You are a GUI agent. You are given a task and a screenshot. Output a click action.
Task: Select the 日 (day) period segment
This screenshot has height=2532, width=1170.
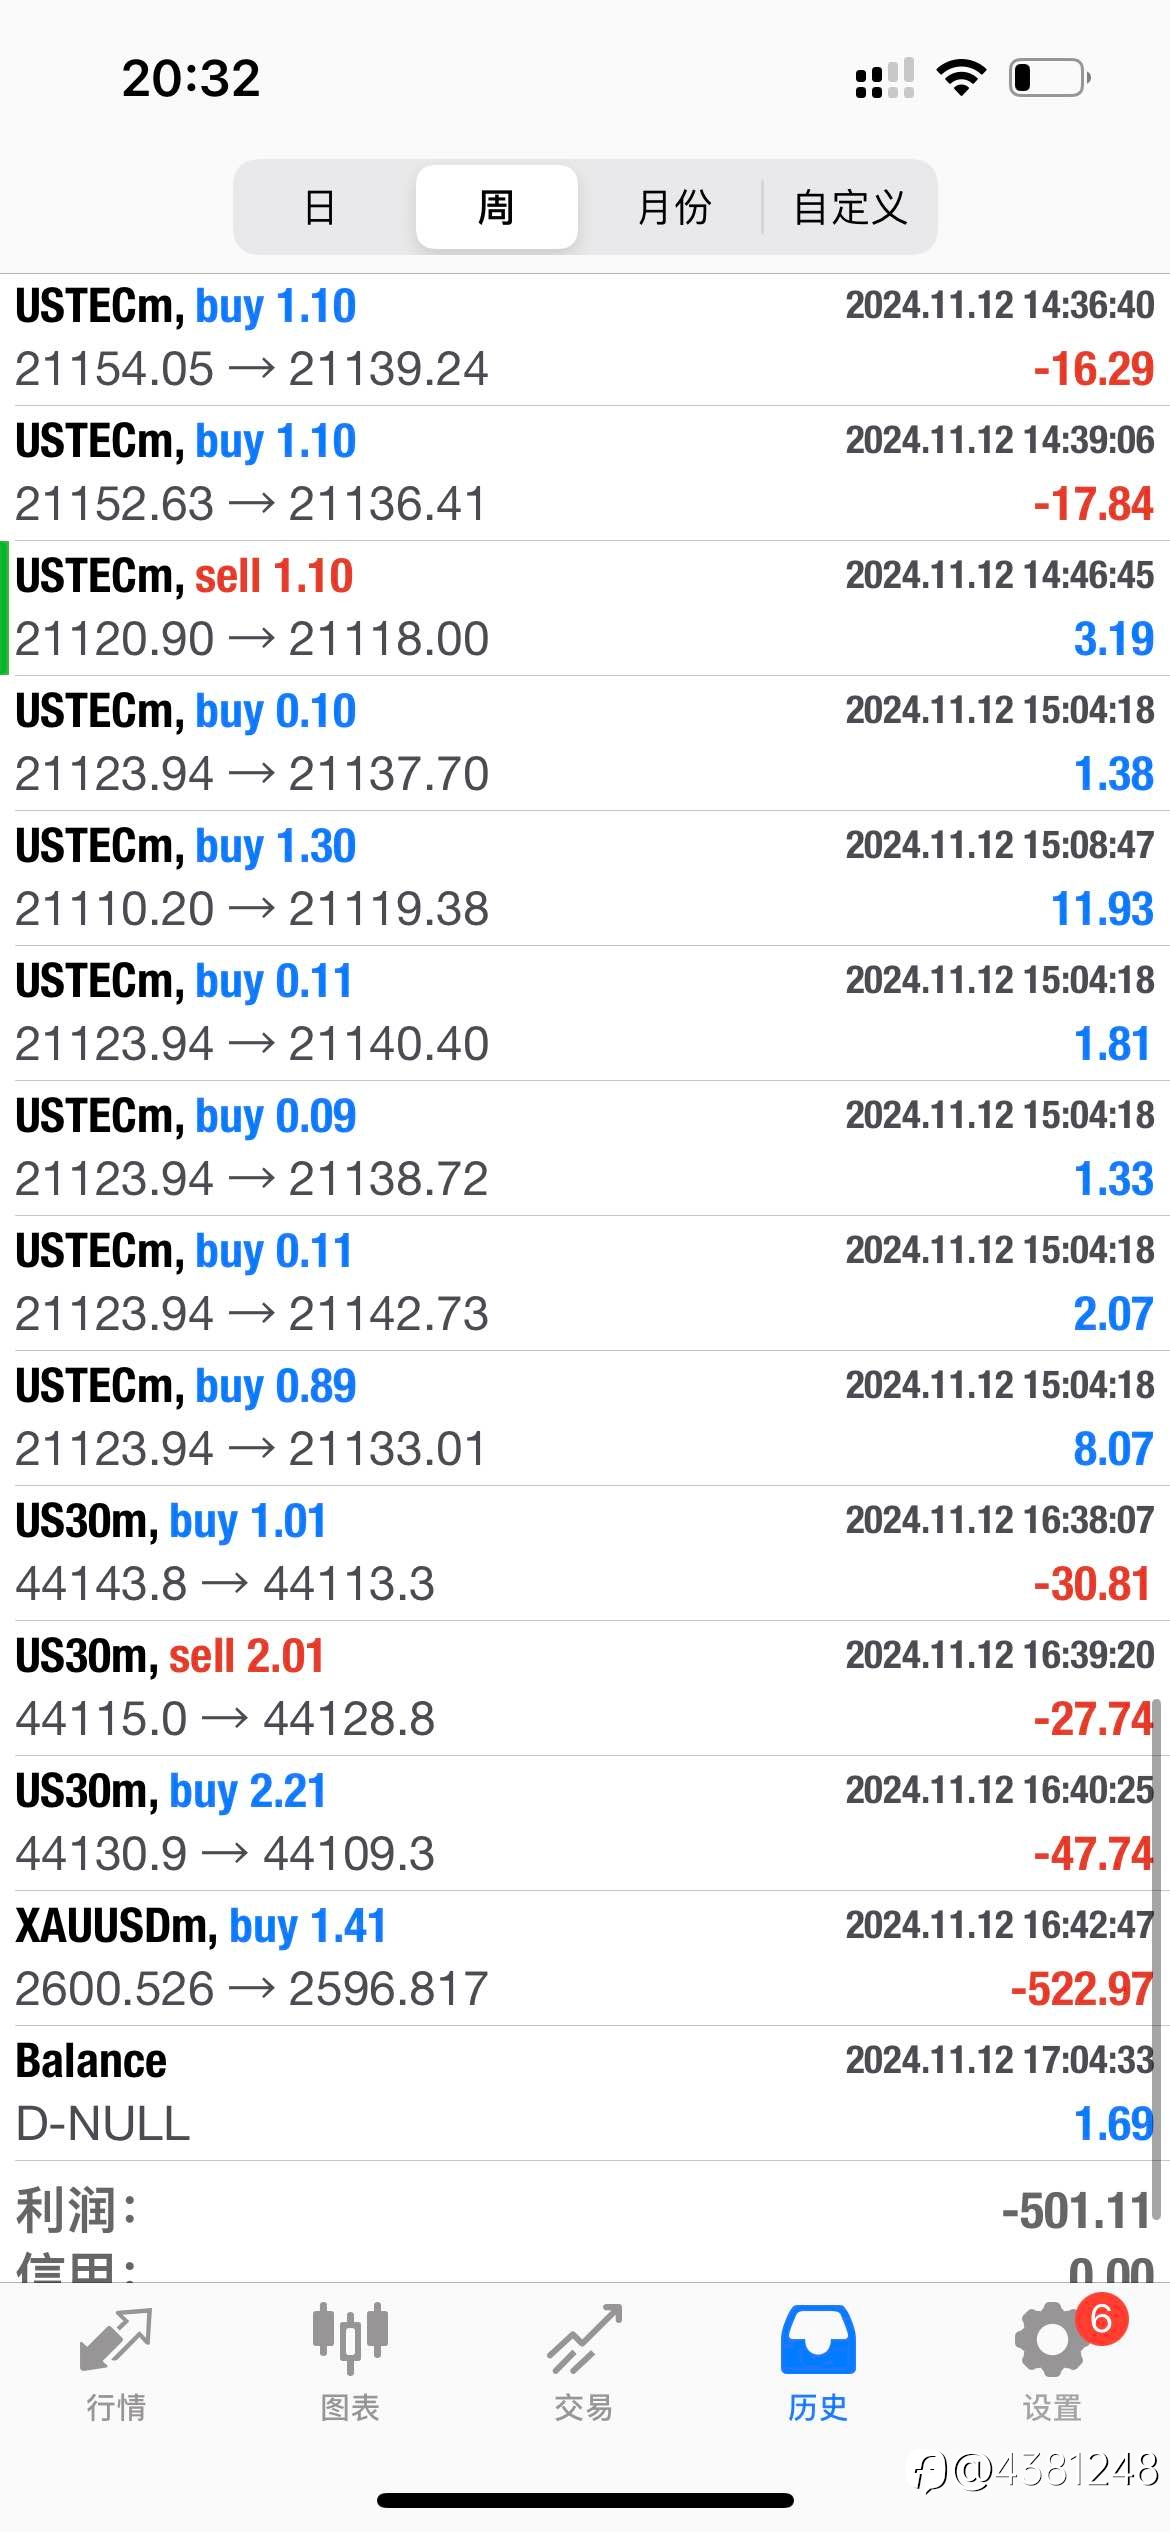point(320,207)
